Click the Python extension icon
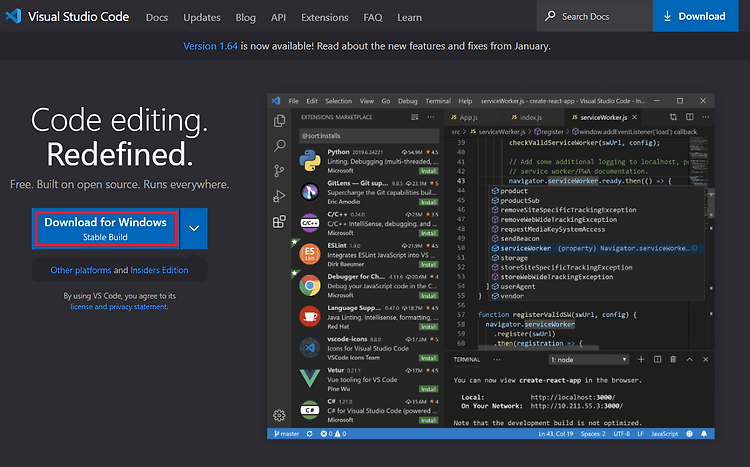The image size is (750, 467). (x=310, y=160)
